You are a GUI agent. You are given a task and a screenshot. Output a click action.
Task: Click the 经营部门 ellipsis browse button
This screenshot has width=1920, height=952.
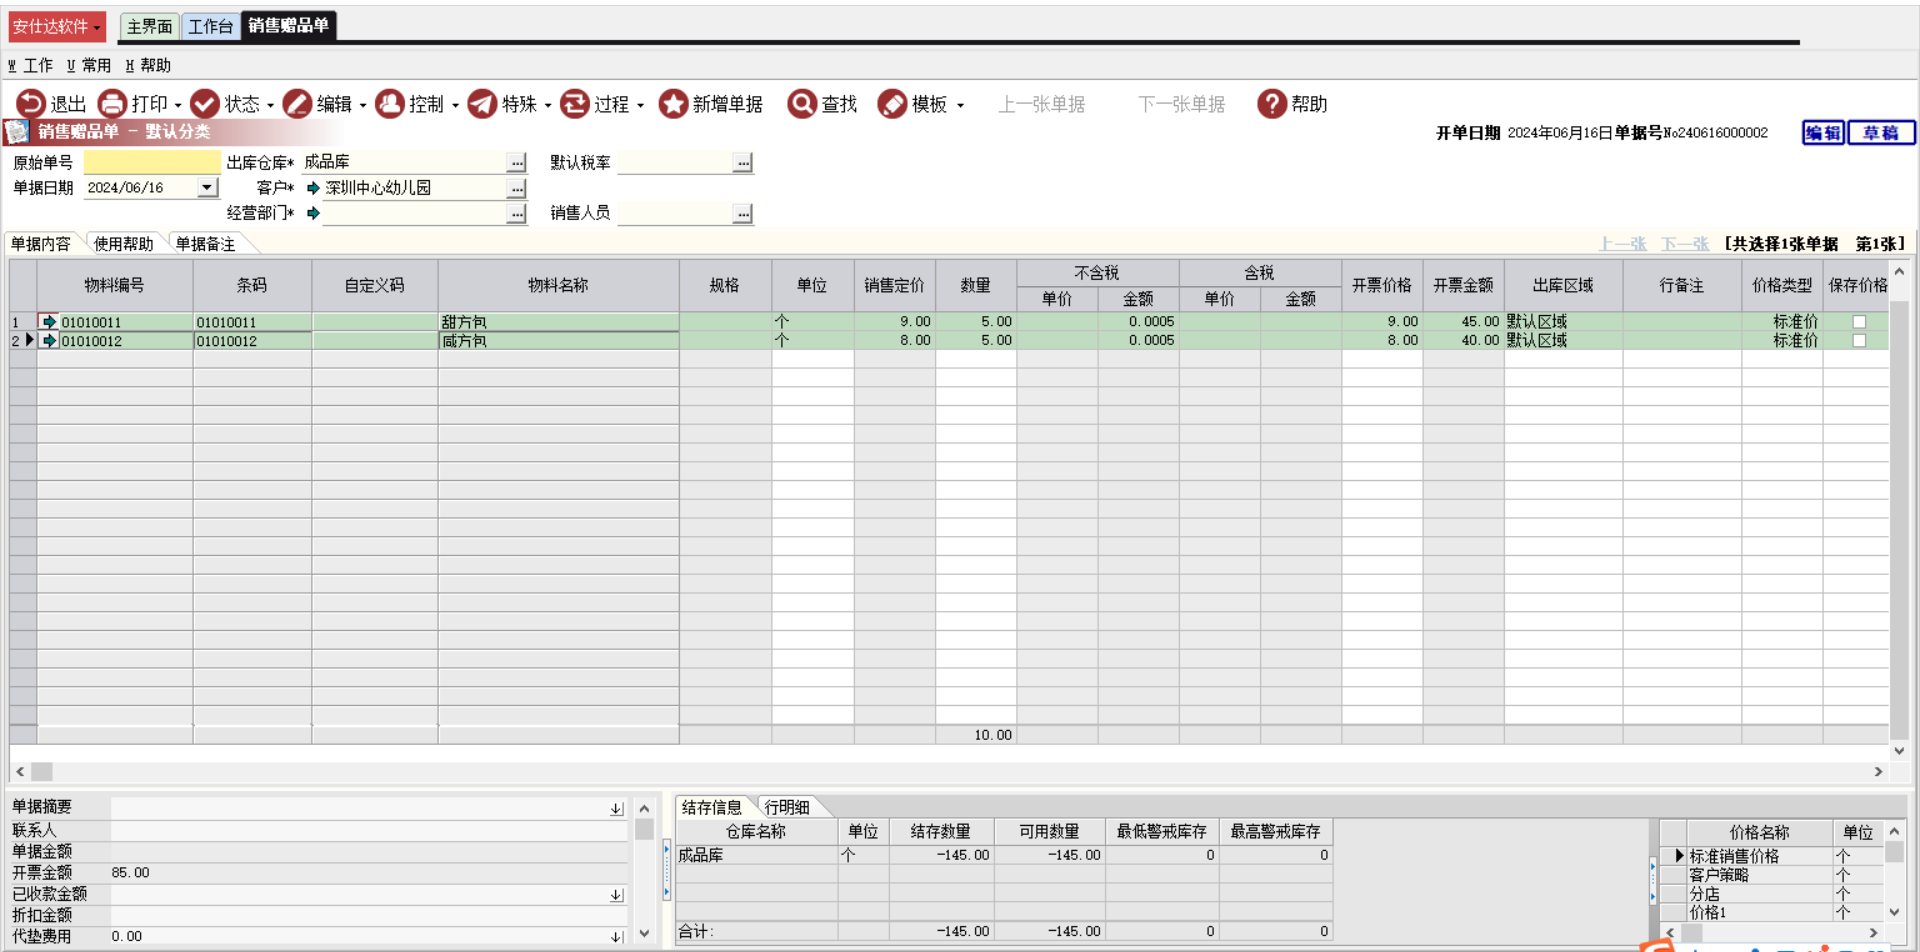coord(517,214)
